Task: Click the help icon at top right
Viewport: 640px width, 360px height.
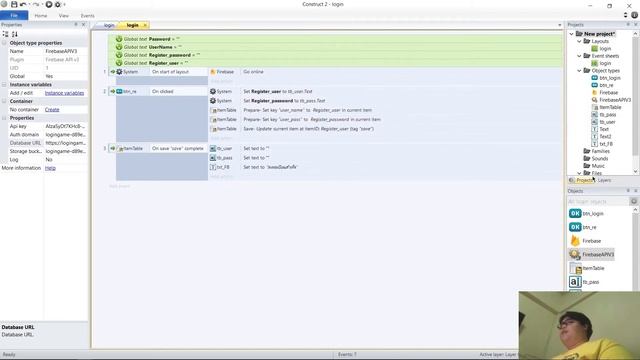Action: (634, 15)
